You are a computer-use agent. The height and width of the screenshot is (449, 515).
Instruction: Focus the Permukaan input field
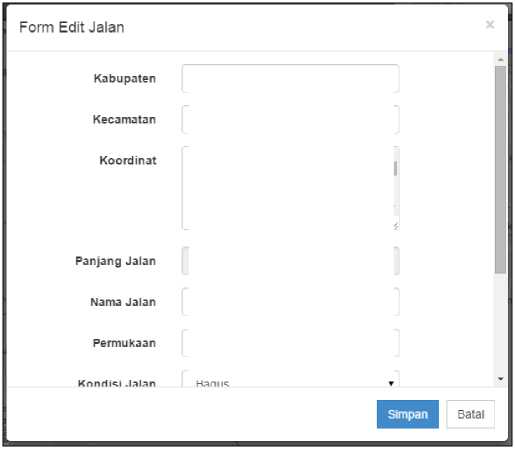tap(290, 343)
